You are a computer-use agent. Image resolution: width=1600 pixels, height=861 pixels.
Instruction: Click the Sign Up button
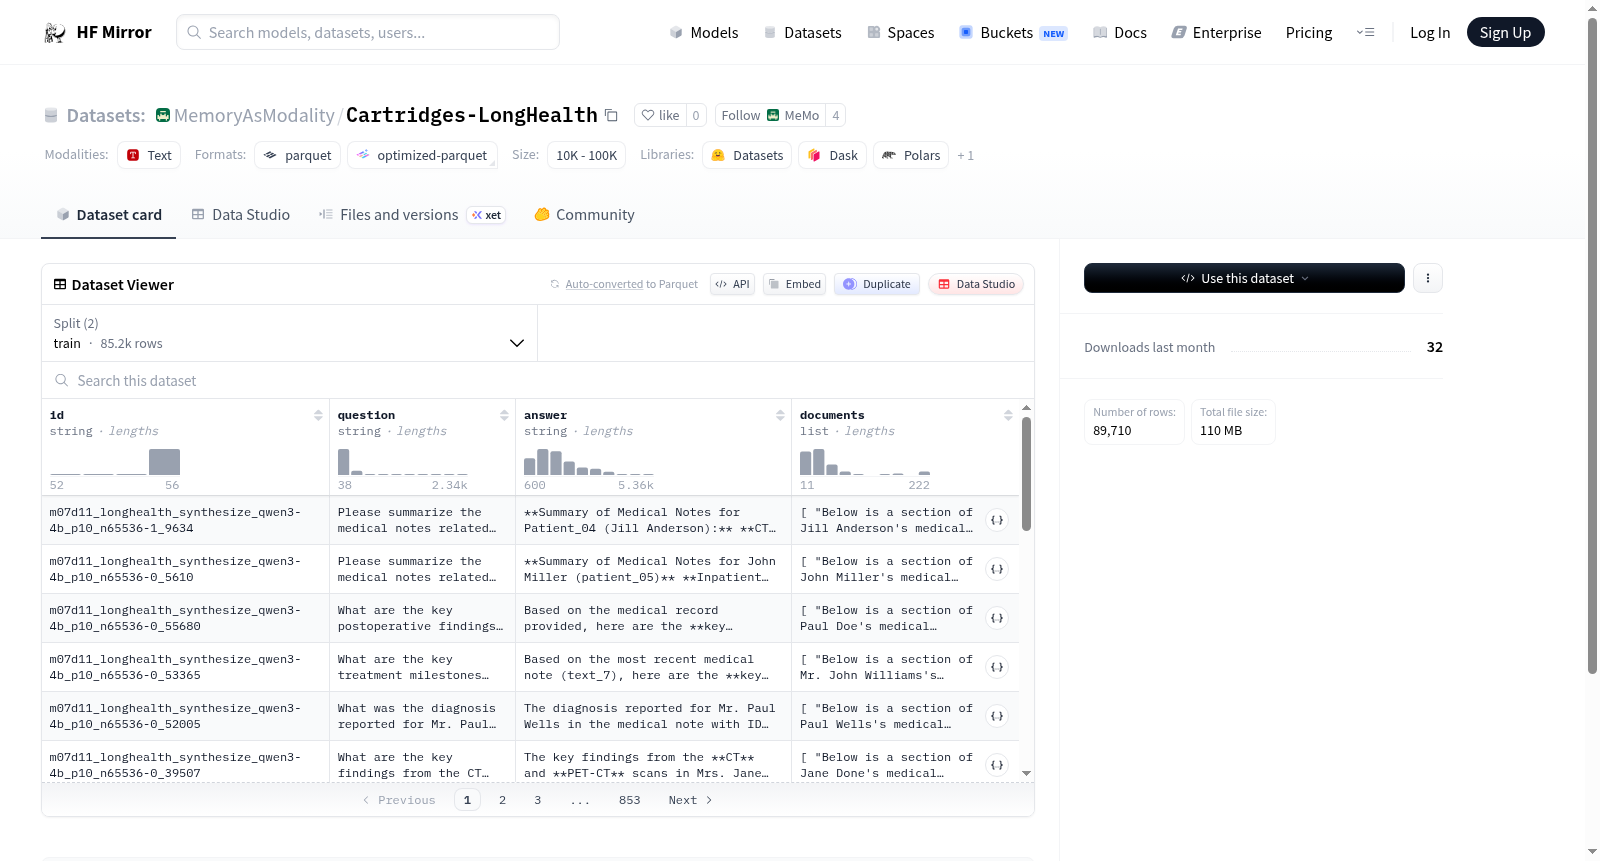[1505, 32]
